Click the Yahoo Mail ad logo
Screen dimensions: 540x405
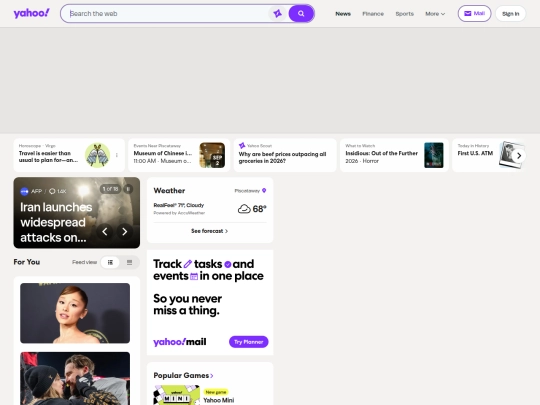pos(180,342)
